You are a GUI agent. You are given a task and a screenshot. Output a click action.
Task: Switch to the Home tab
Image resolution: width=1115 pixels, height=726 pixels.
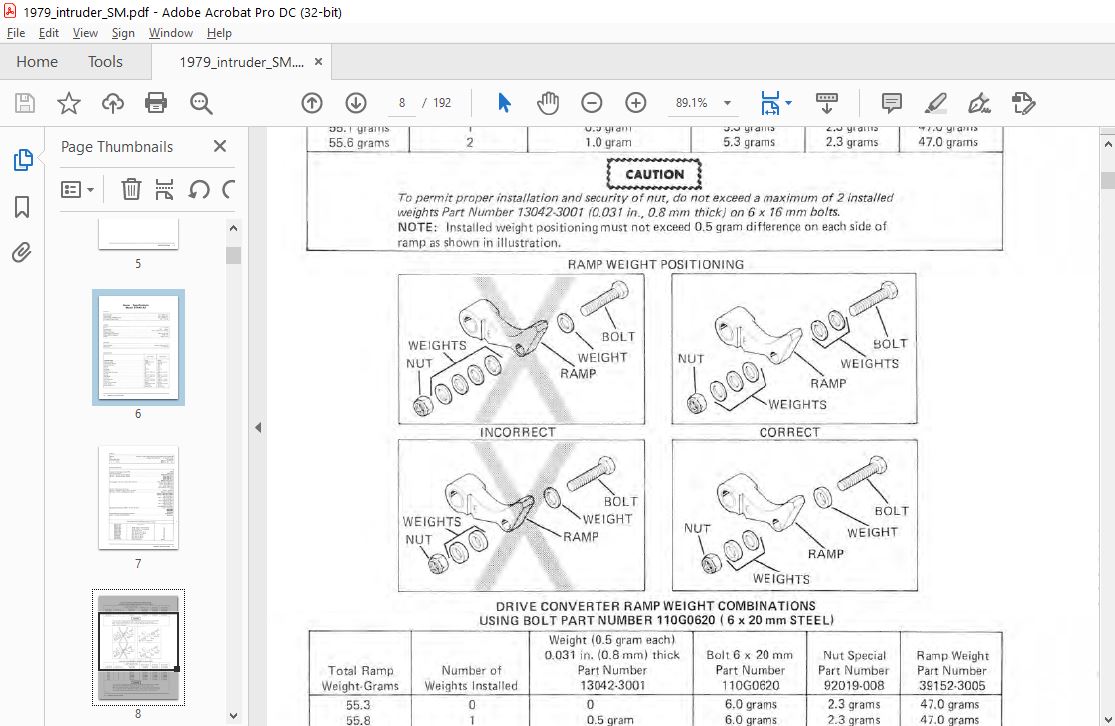tap(37, 62)
